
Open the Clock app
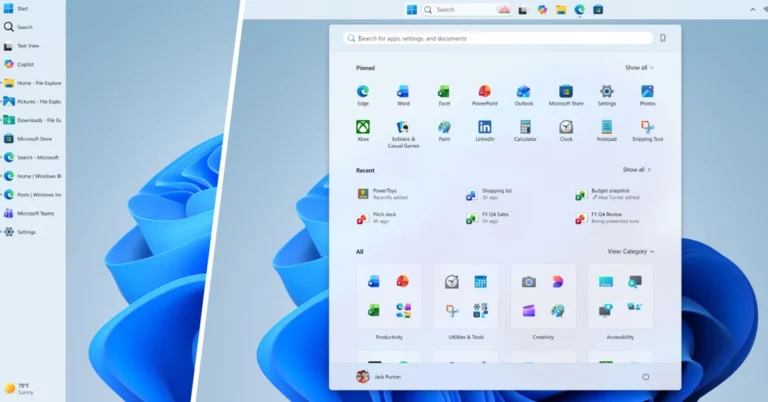pos(566,131)
